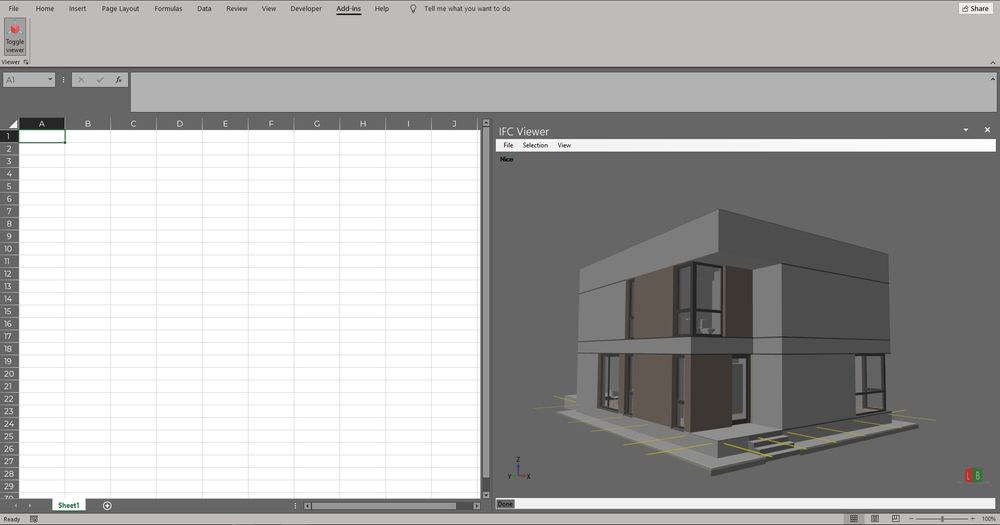
Task: Switch to Normal view in status bar
Action: [x=851, y=519]
